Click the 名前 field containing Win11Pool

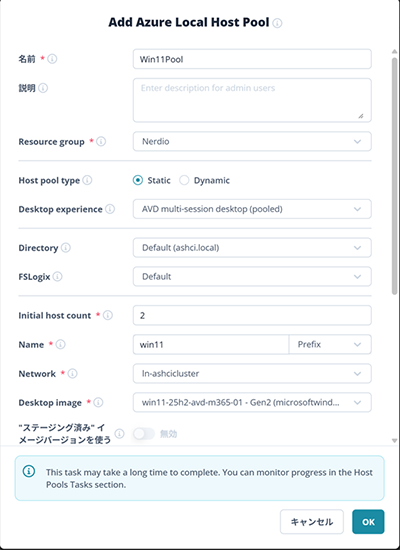coord(252,59)
